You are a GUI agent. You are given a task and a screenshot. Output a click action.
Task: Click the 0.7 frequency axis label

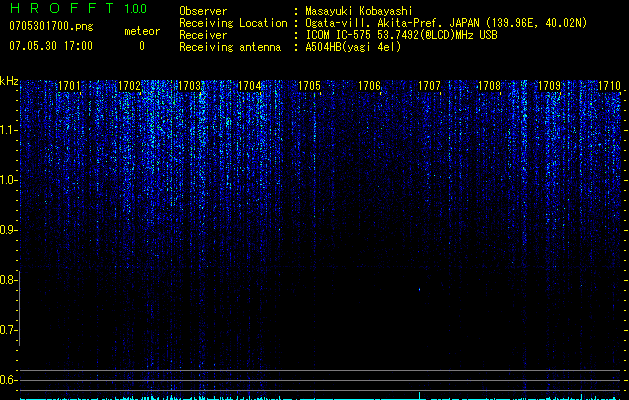point(8,330)
